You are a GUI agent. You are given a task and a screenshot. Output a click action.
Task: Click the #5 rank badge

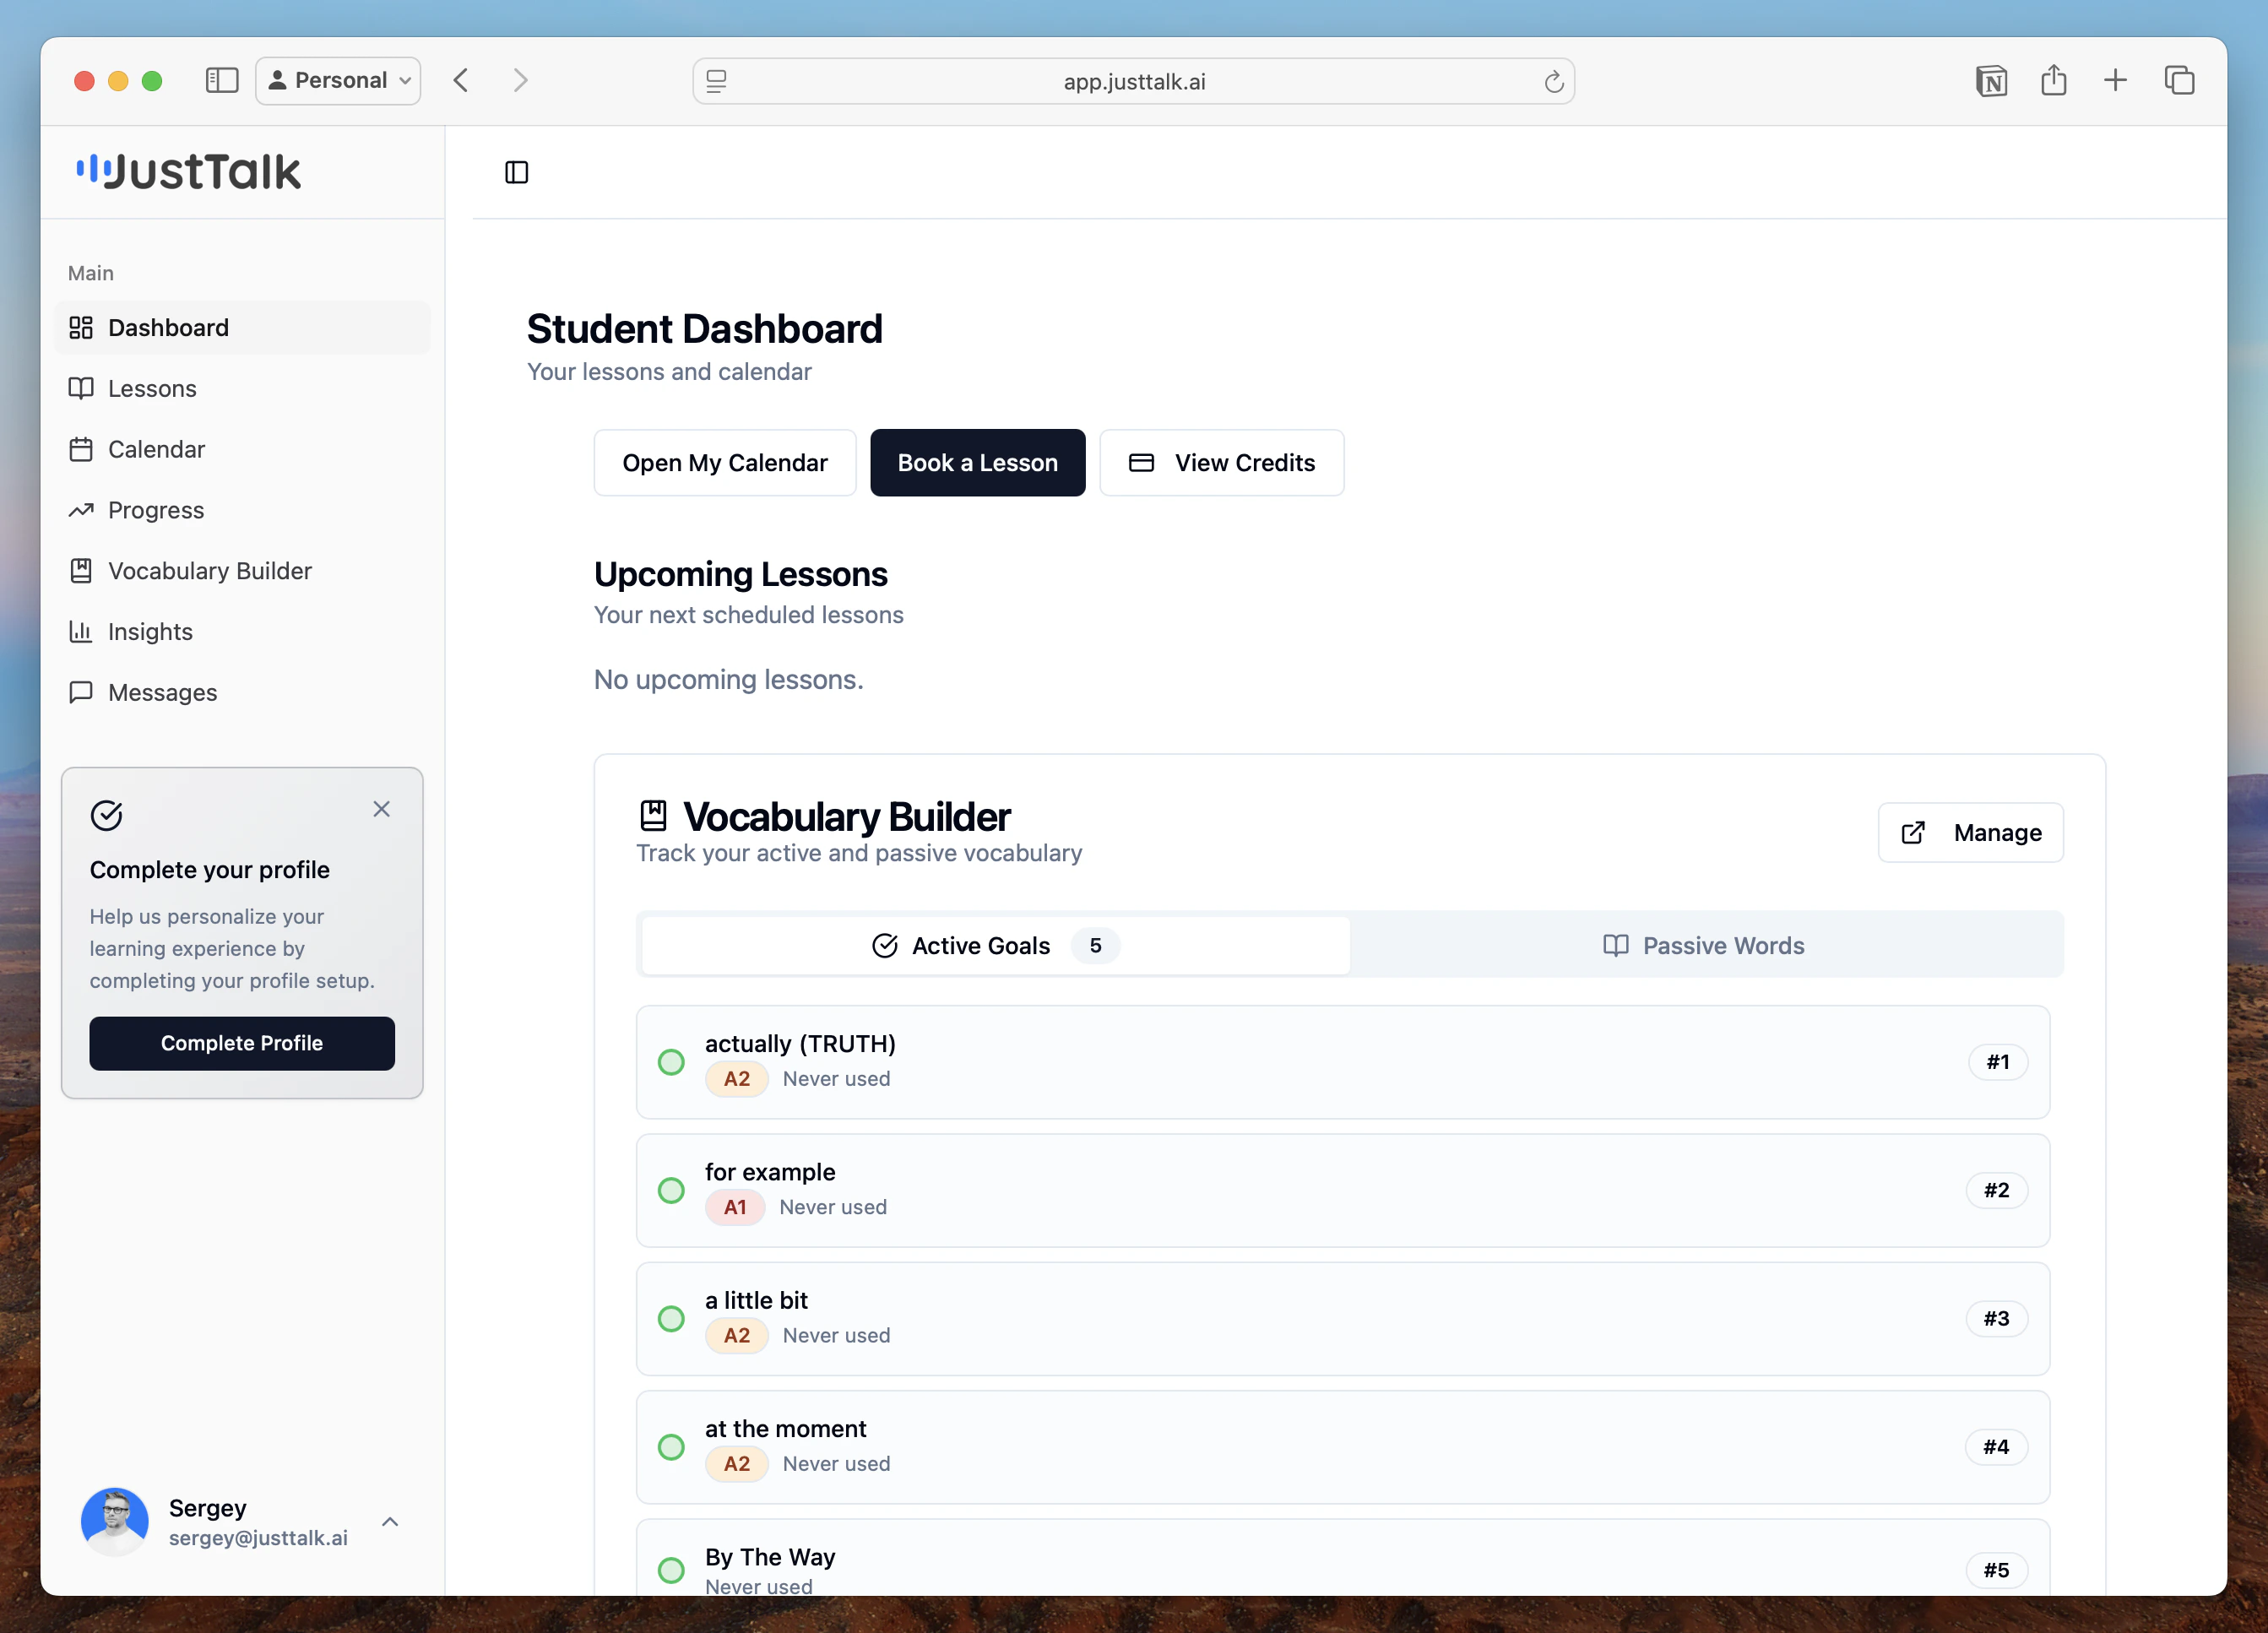click(x=1996, y=1570)
